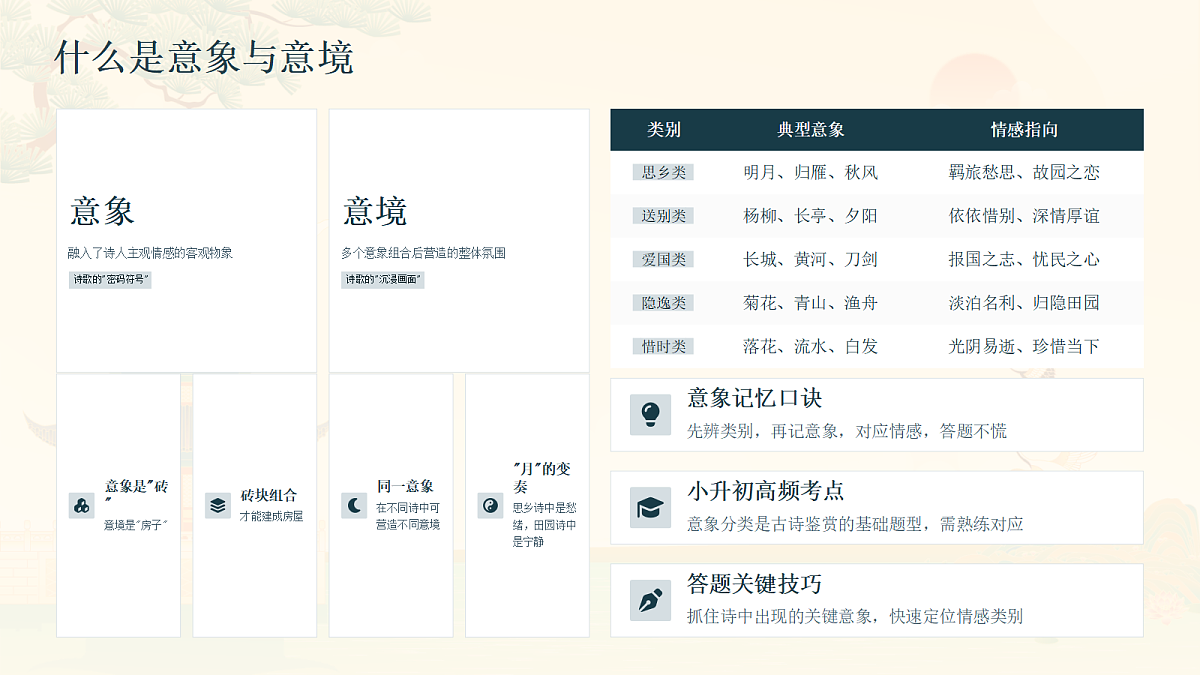
Task: Select the line 先辨类别，再记意象，对应情感，答题不慌
Action: 847,431
